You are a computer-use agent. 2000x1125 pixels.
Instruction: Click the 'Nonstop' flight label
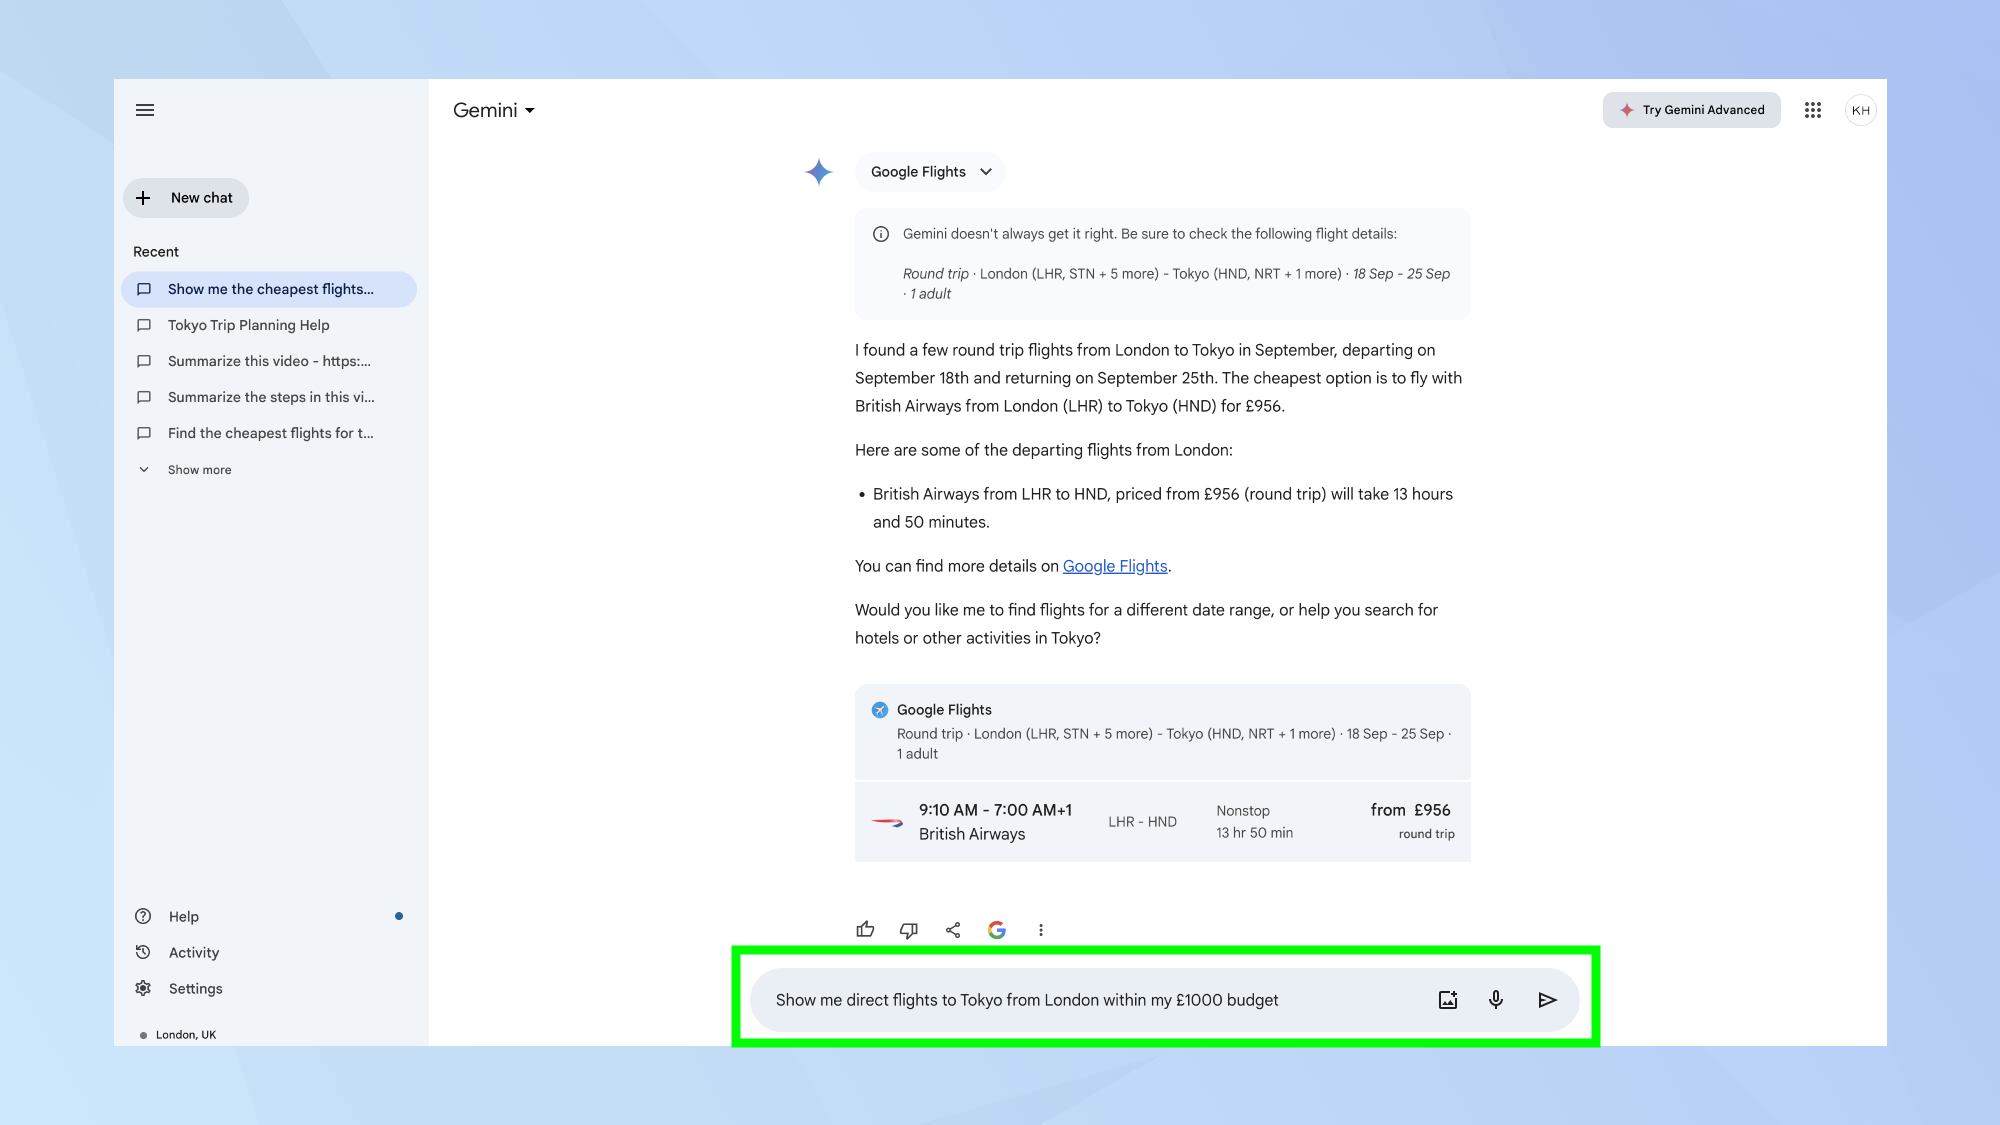[x=1243, y=811]
